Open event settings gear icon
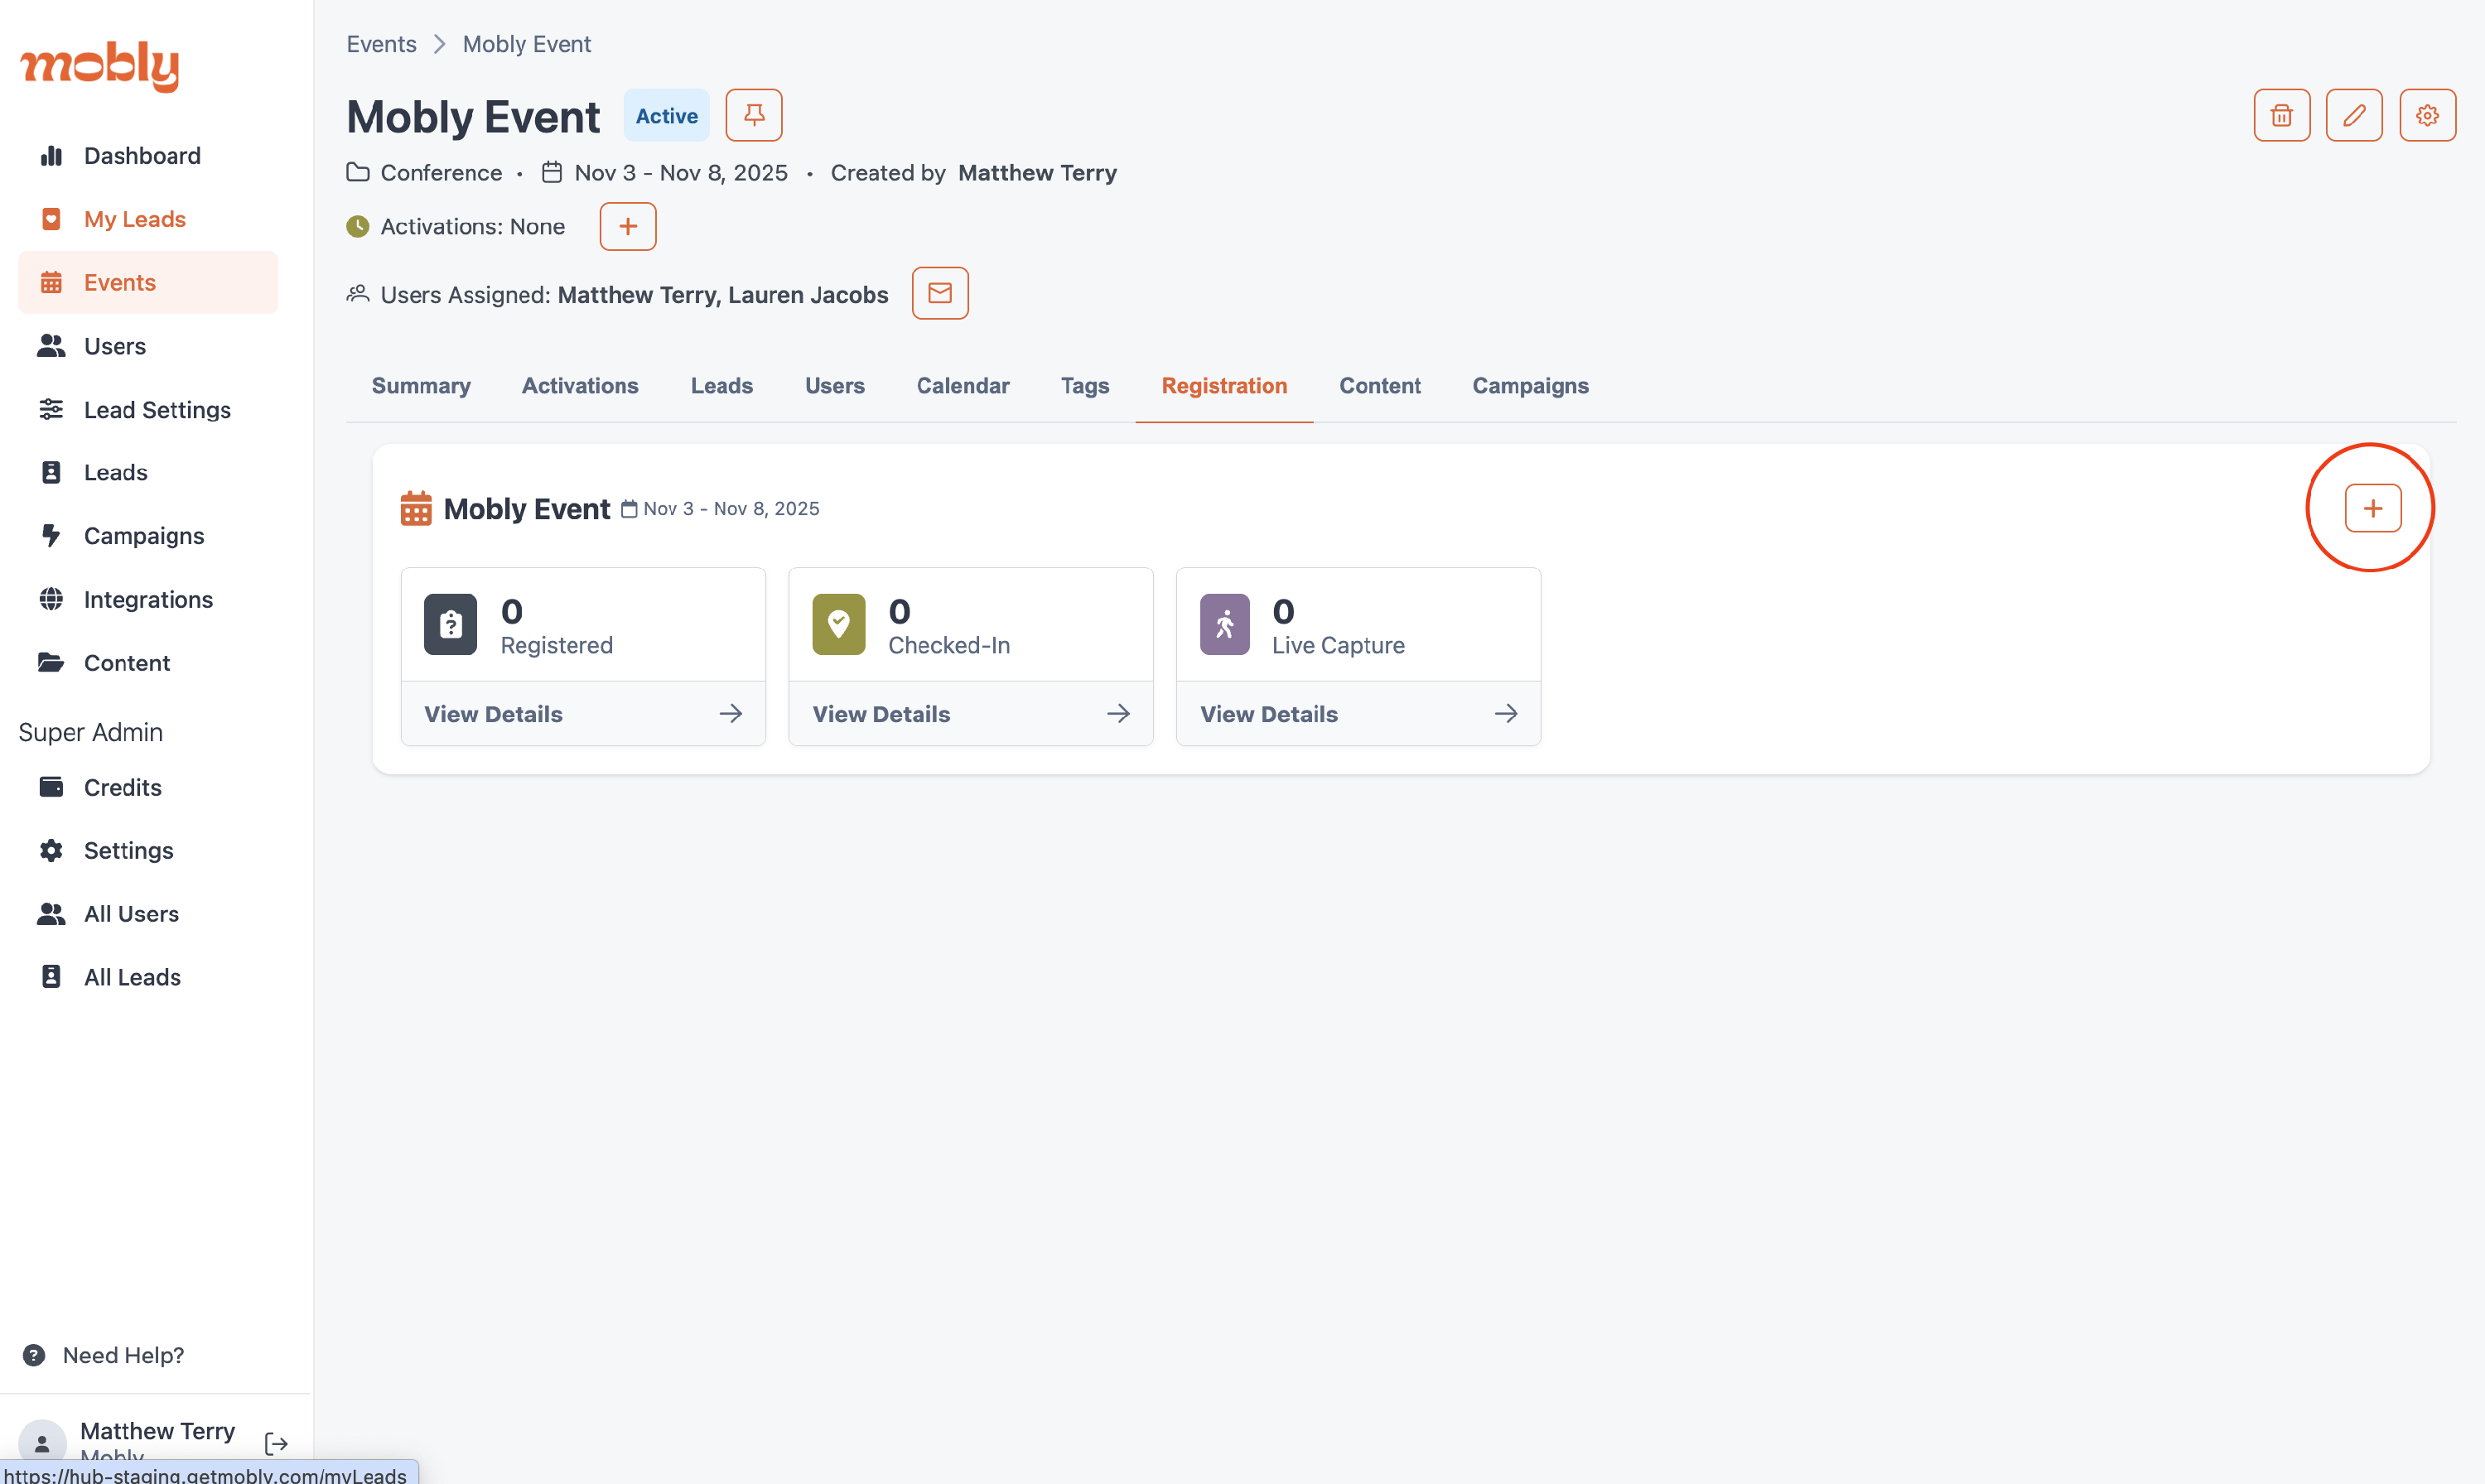This screenshot has width=2485, height=1484. tap(2427, 115)
